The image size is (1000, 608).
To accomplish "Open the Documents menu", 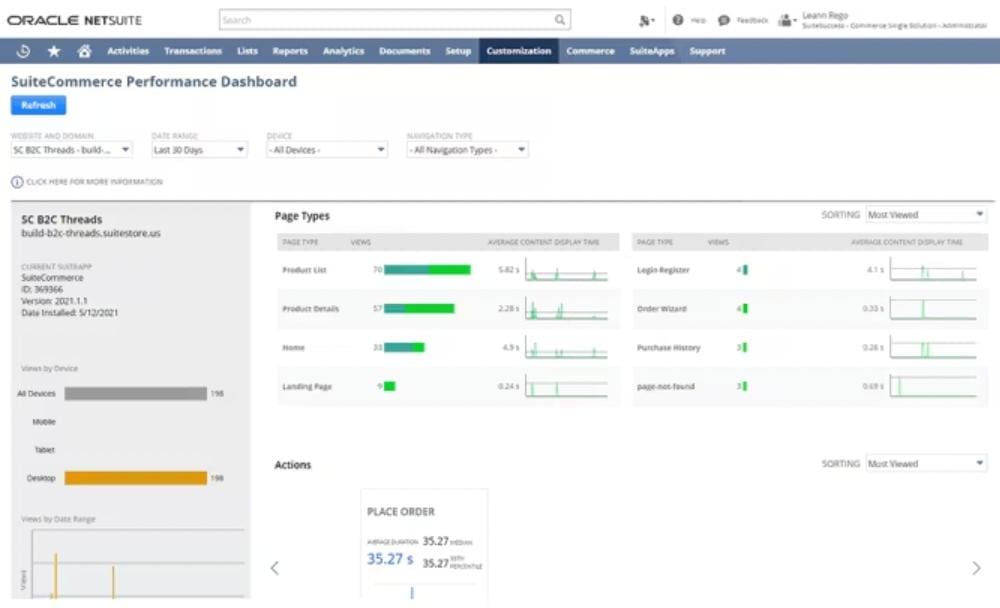I will [404, 51].
